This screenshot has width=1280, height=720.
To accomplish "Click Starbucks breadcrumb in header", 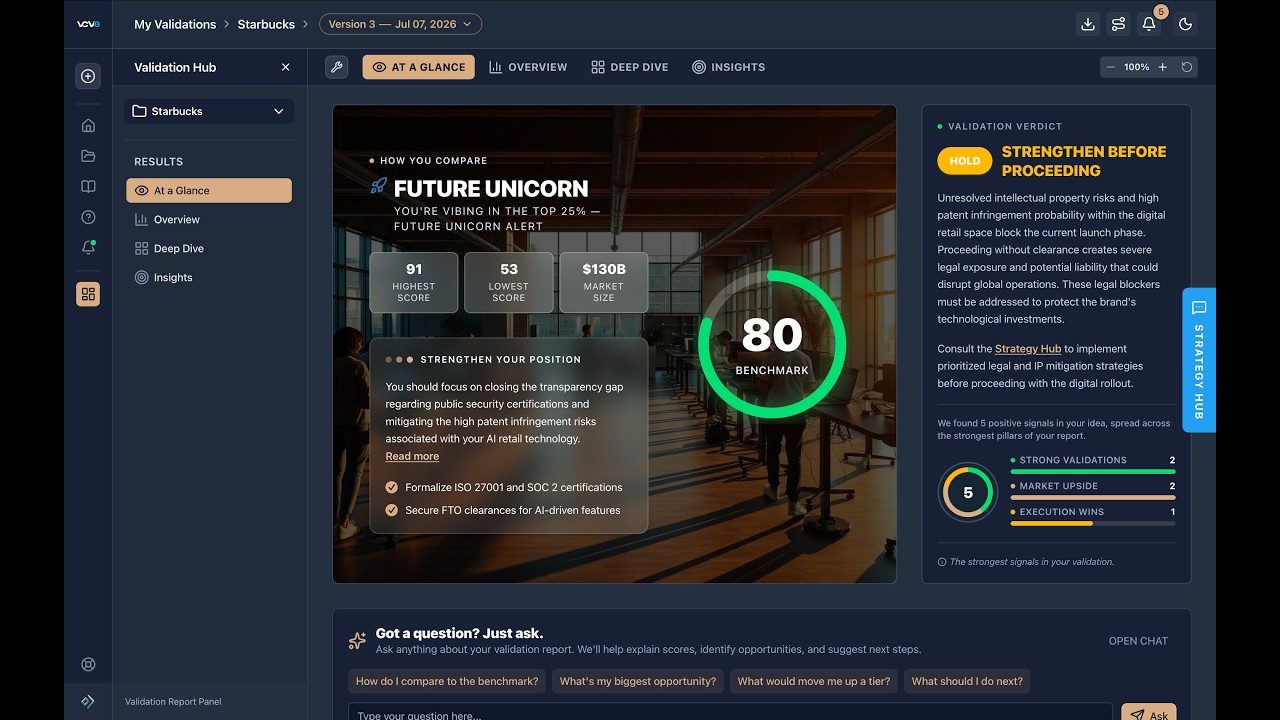I will (x=266, y=24).
